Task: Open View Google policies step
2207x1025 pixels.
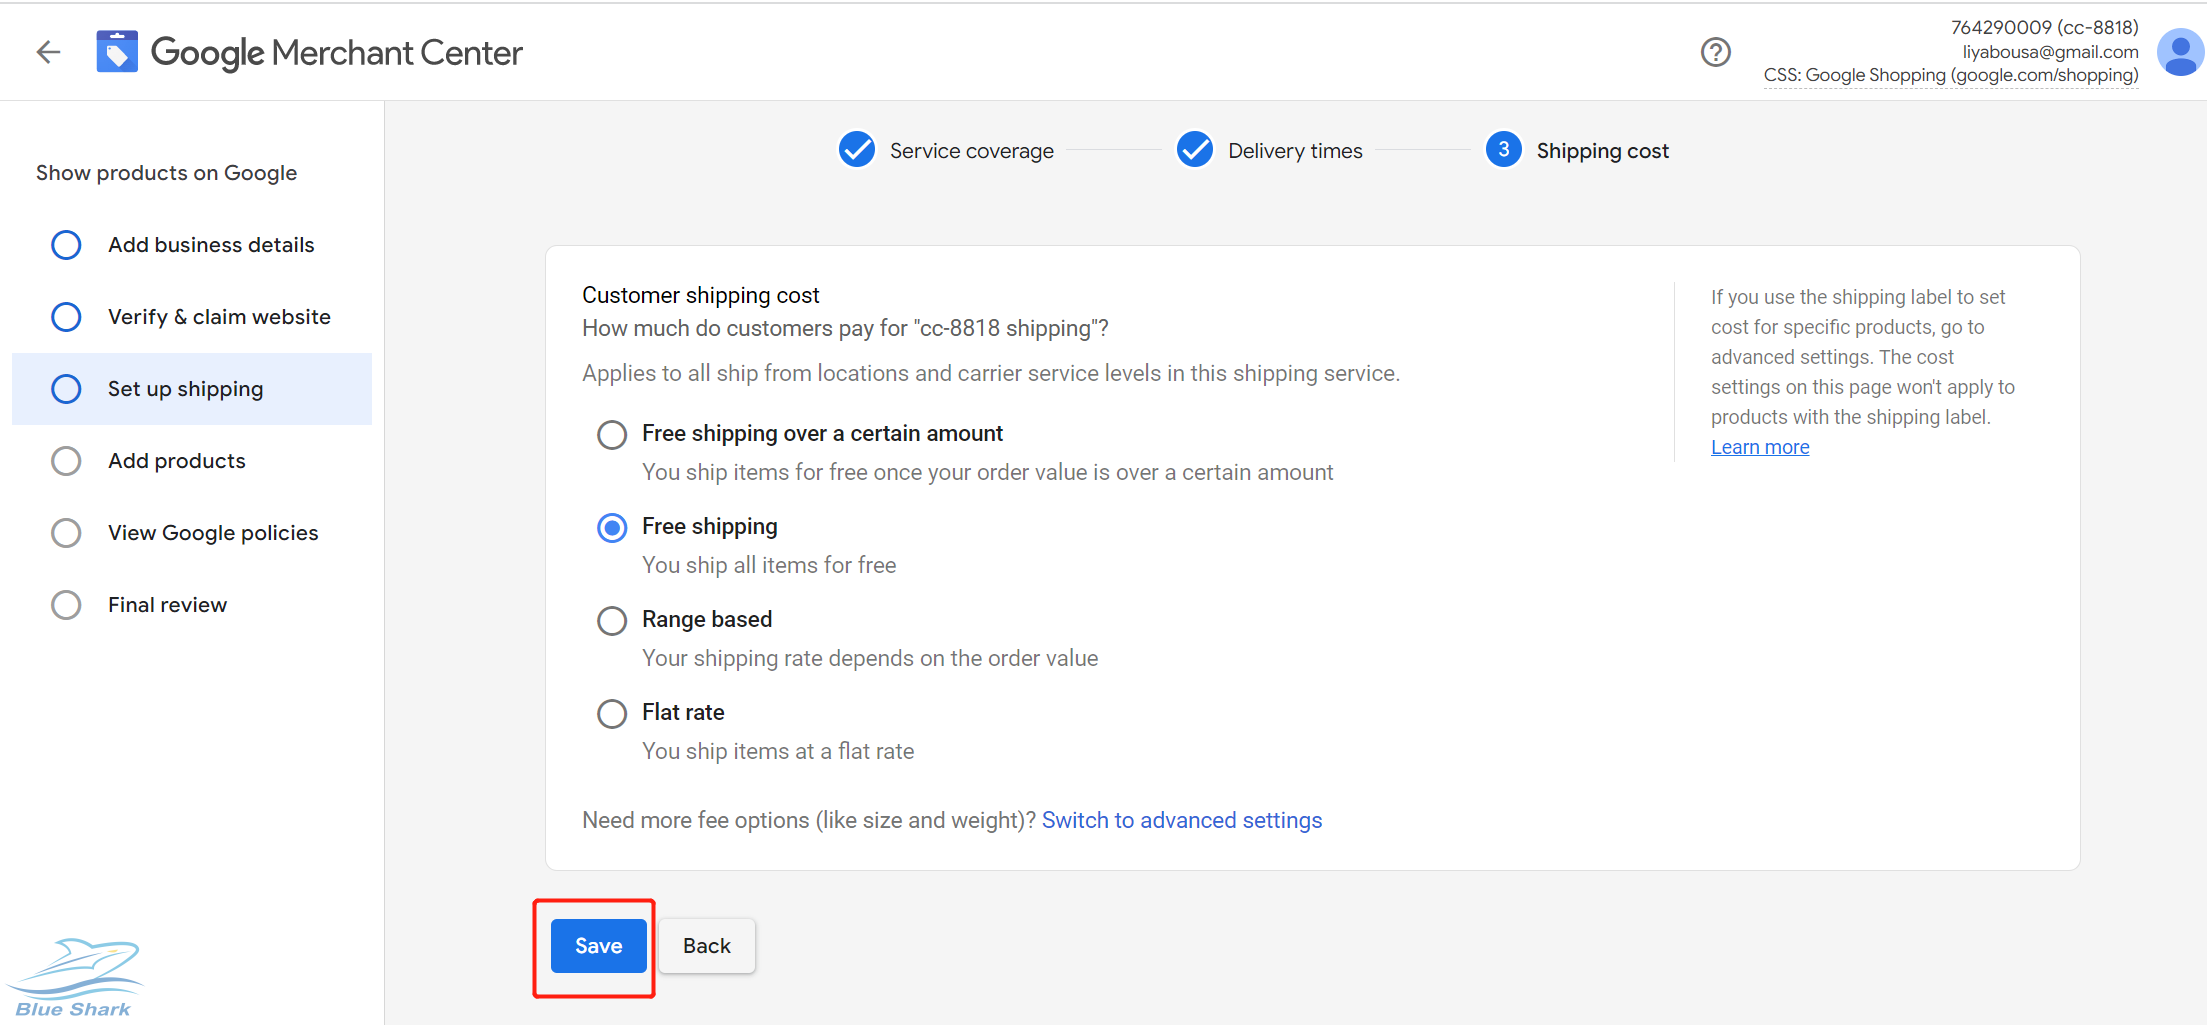Action: click(x=192, y=533)
